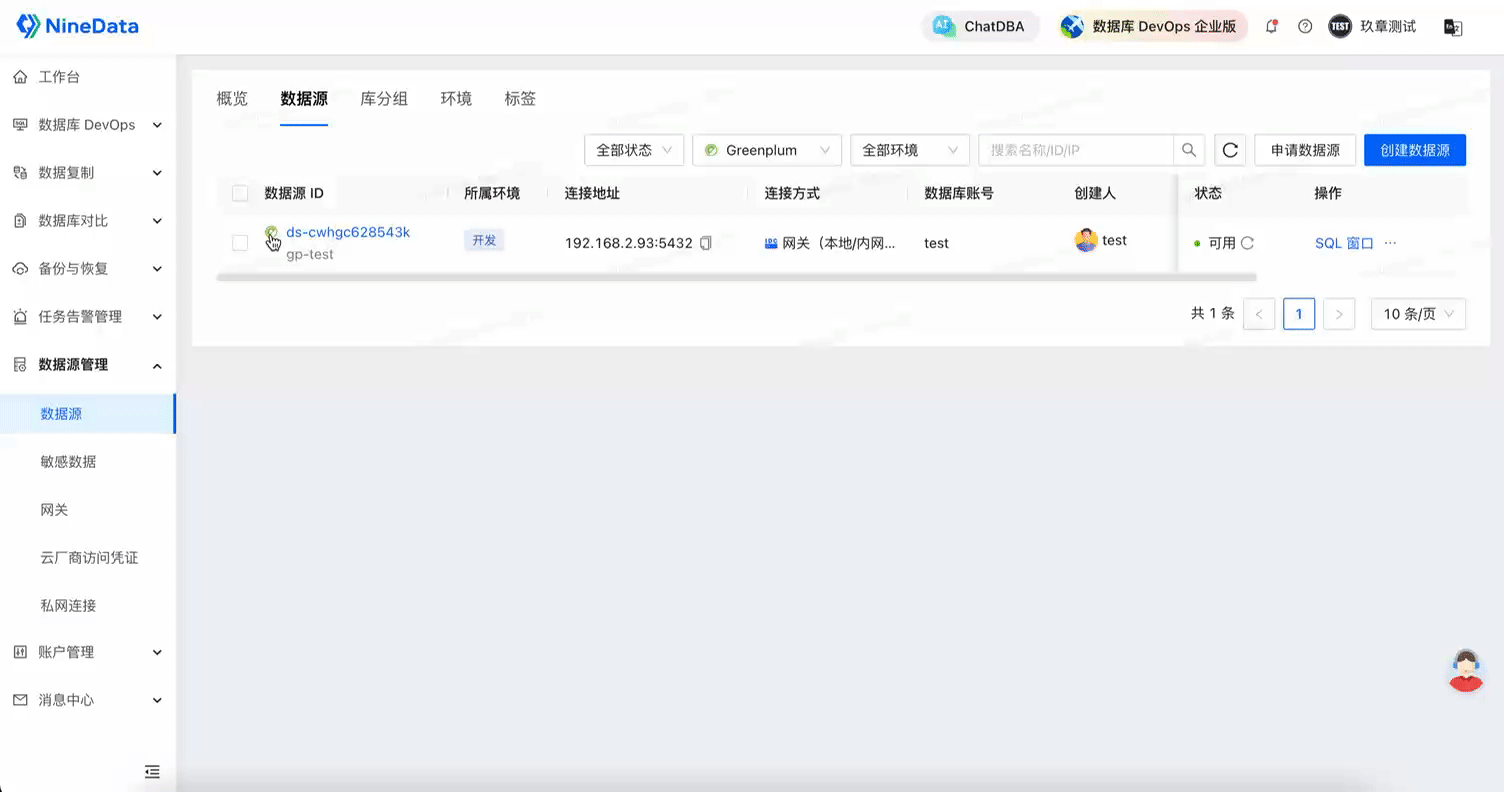Open ChatDBA assistant
The height and width of the screenshot is (792, 1504).
coord(980,27)
